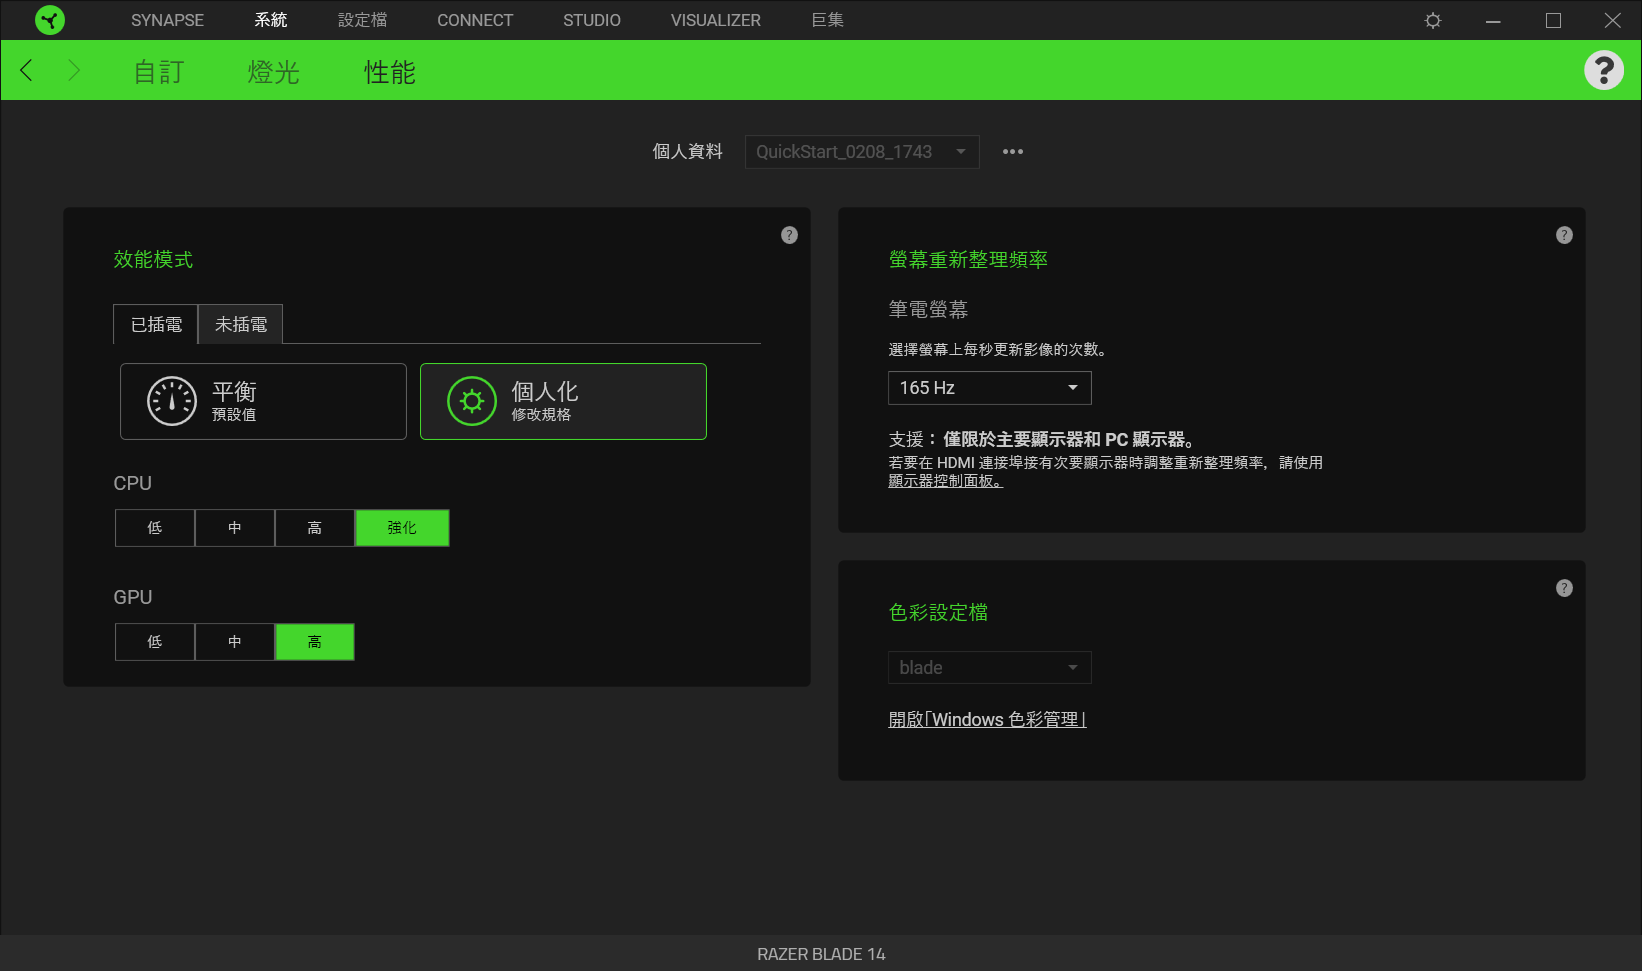
Task: Expand the 165 Hz refresh rate dropdown
Action: coord(989,388)
